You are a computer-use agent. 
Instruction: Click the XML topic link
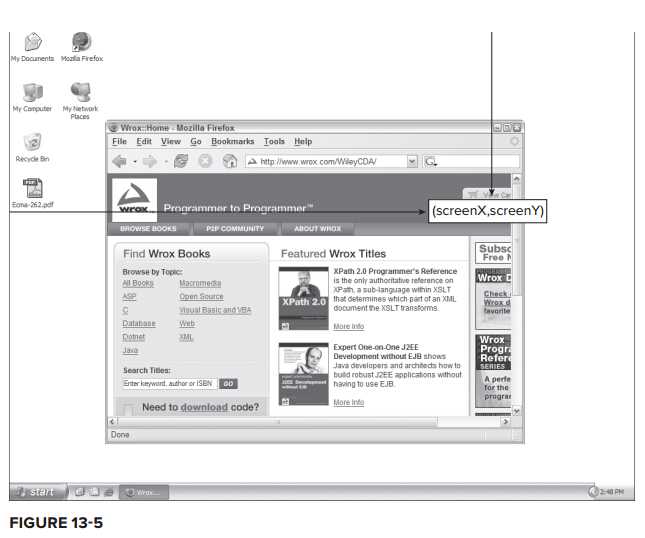pos(186,337)
